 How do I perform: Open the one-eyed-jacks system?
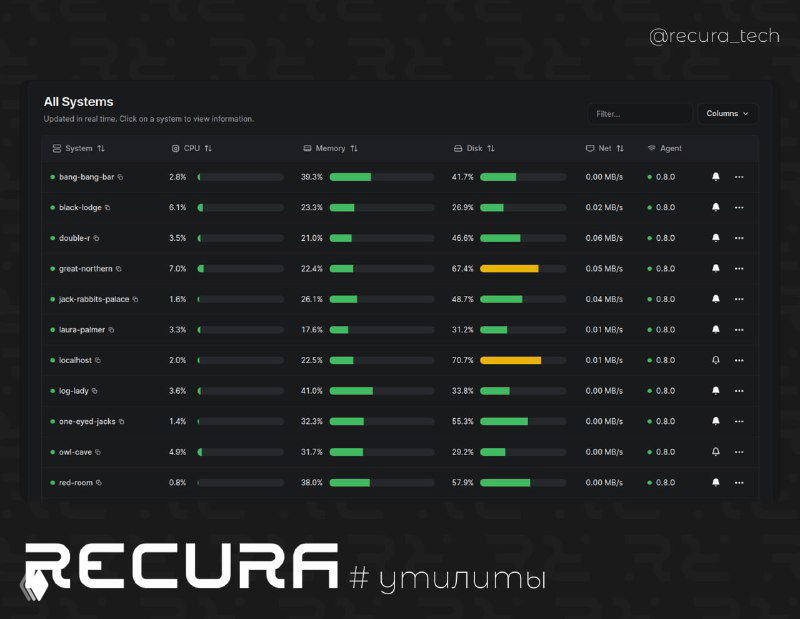pos(87,422)
